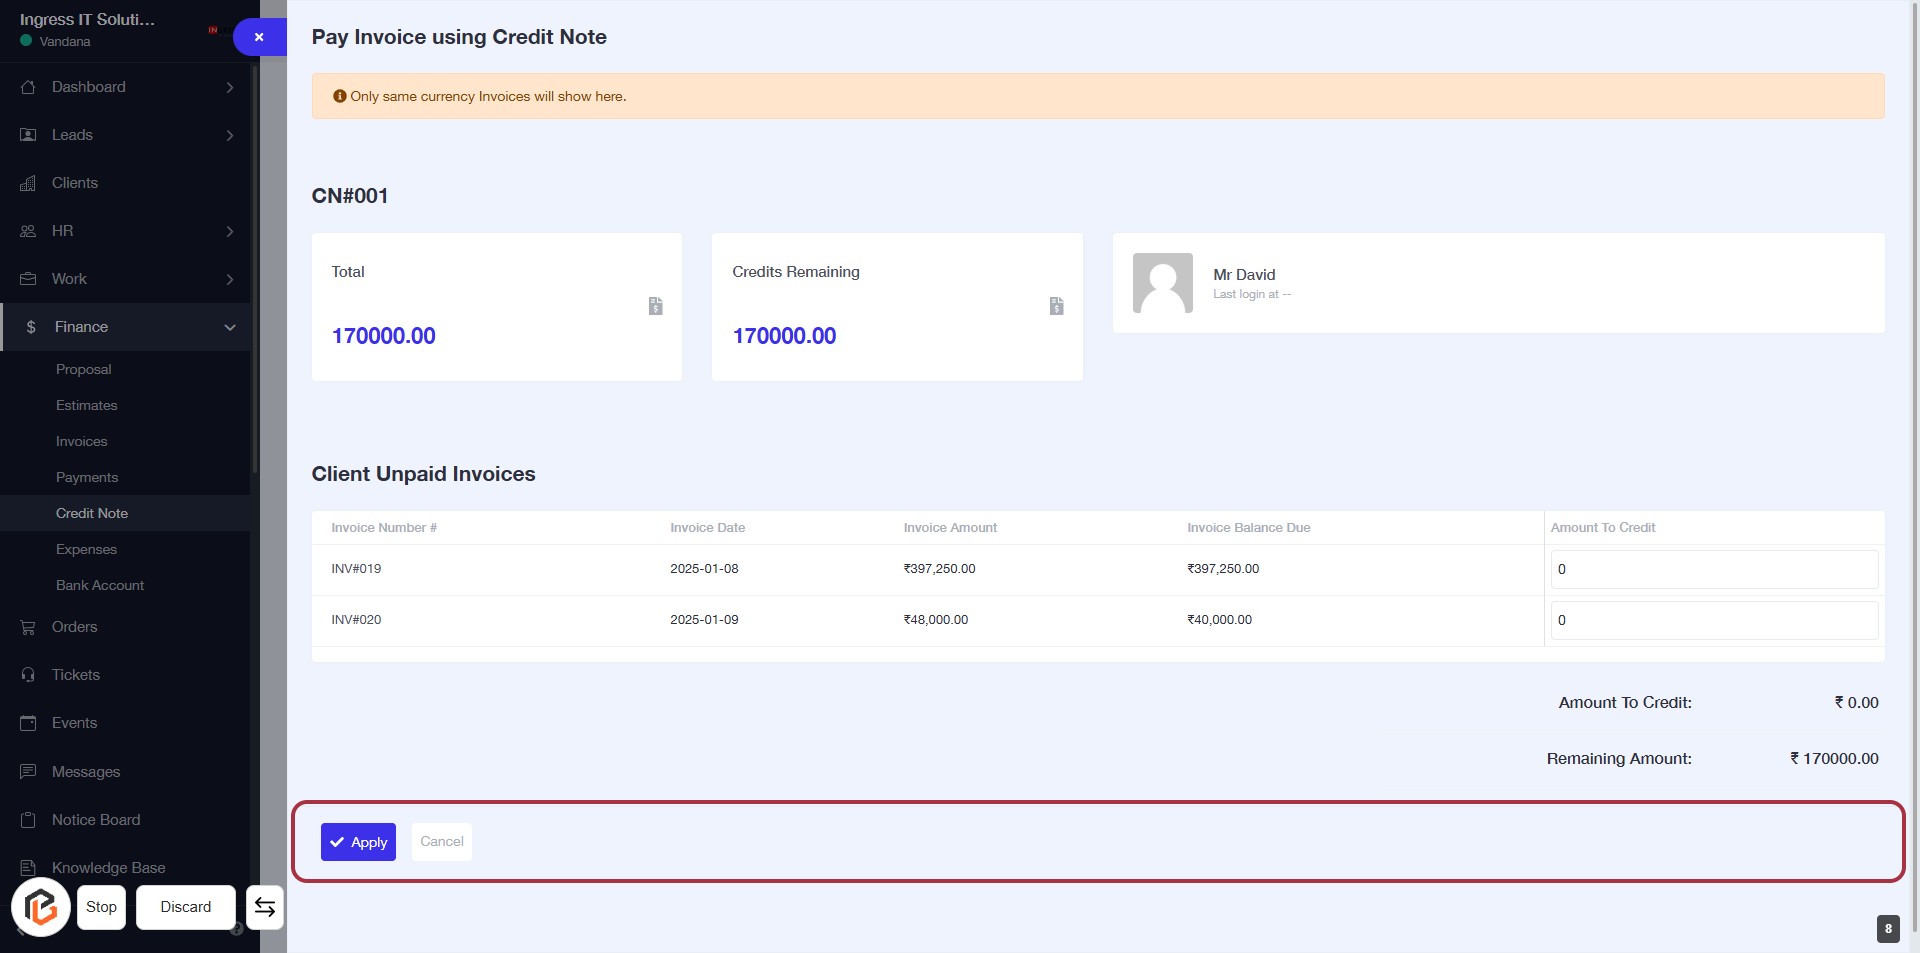1920x953 pixels.
Task: Open Bank Account in Finance submenu
Action: 100,585
